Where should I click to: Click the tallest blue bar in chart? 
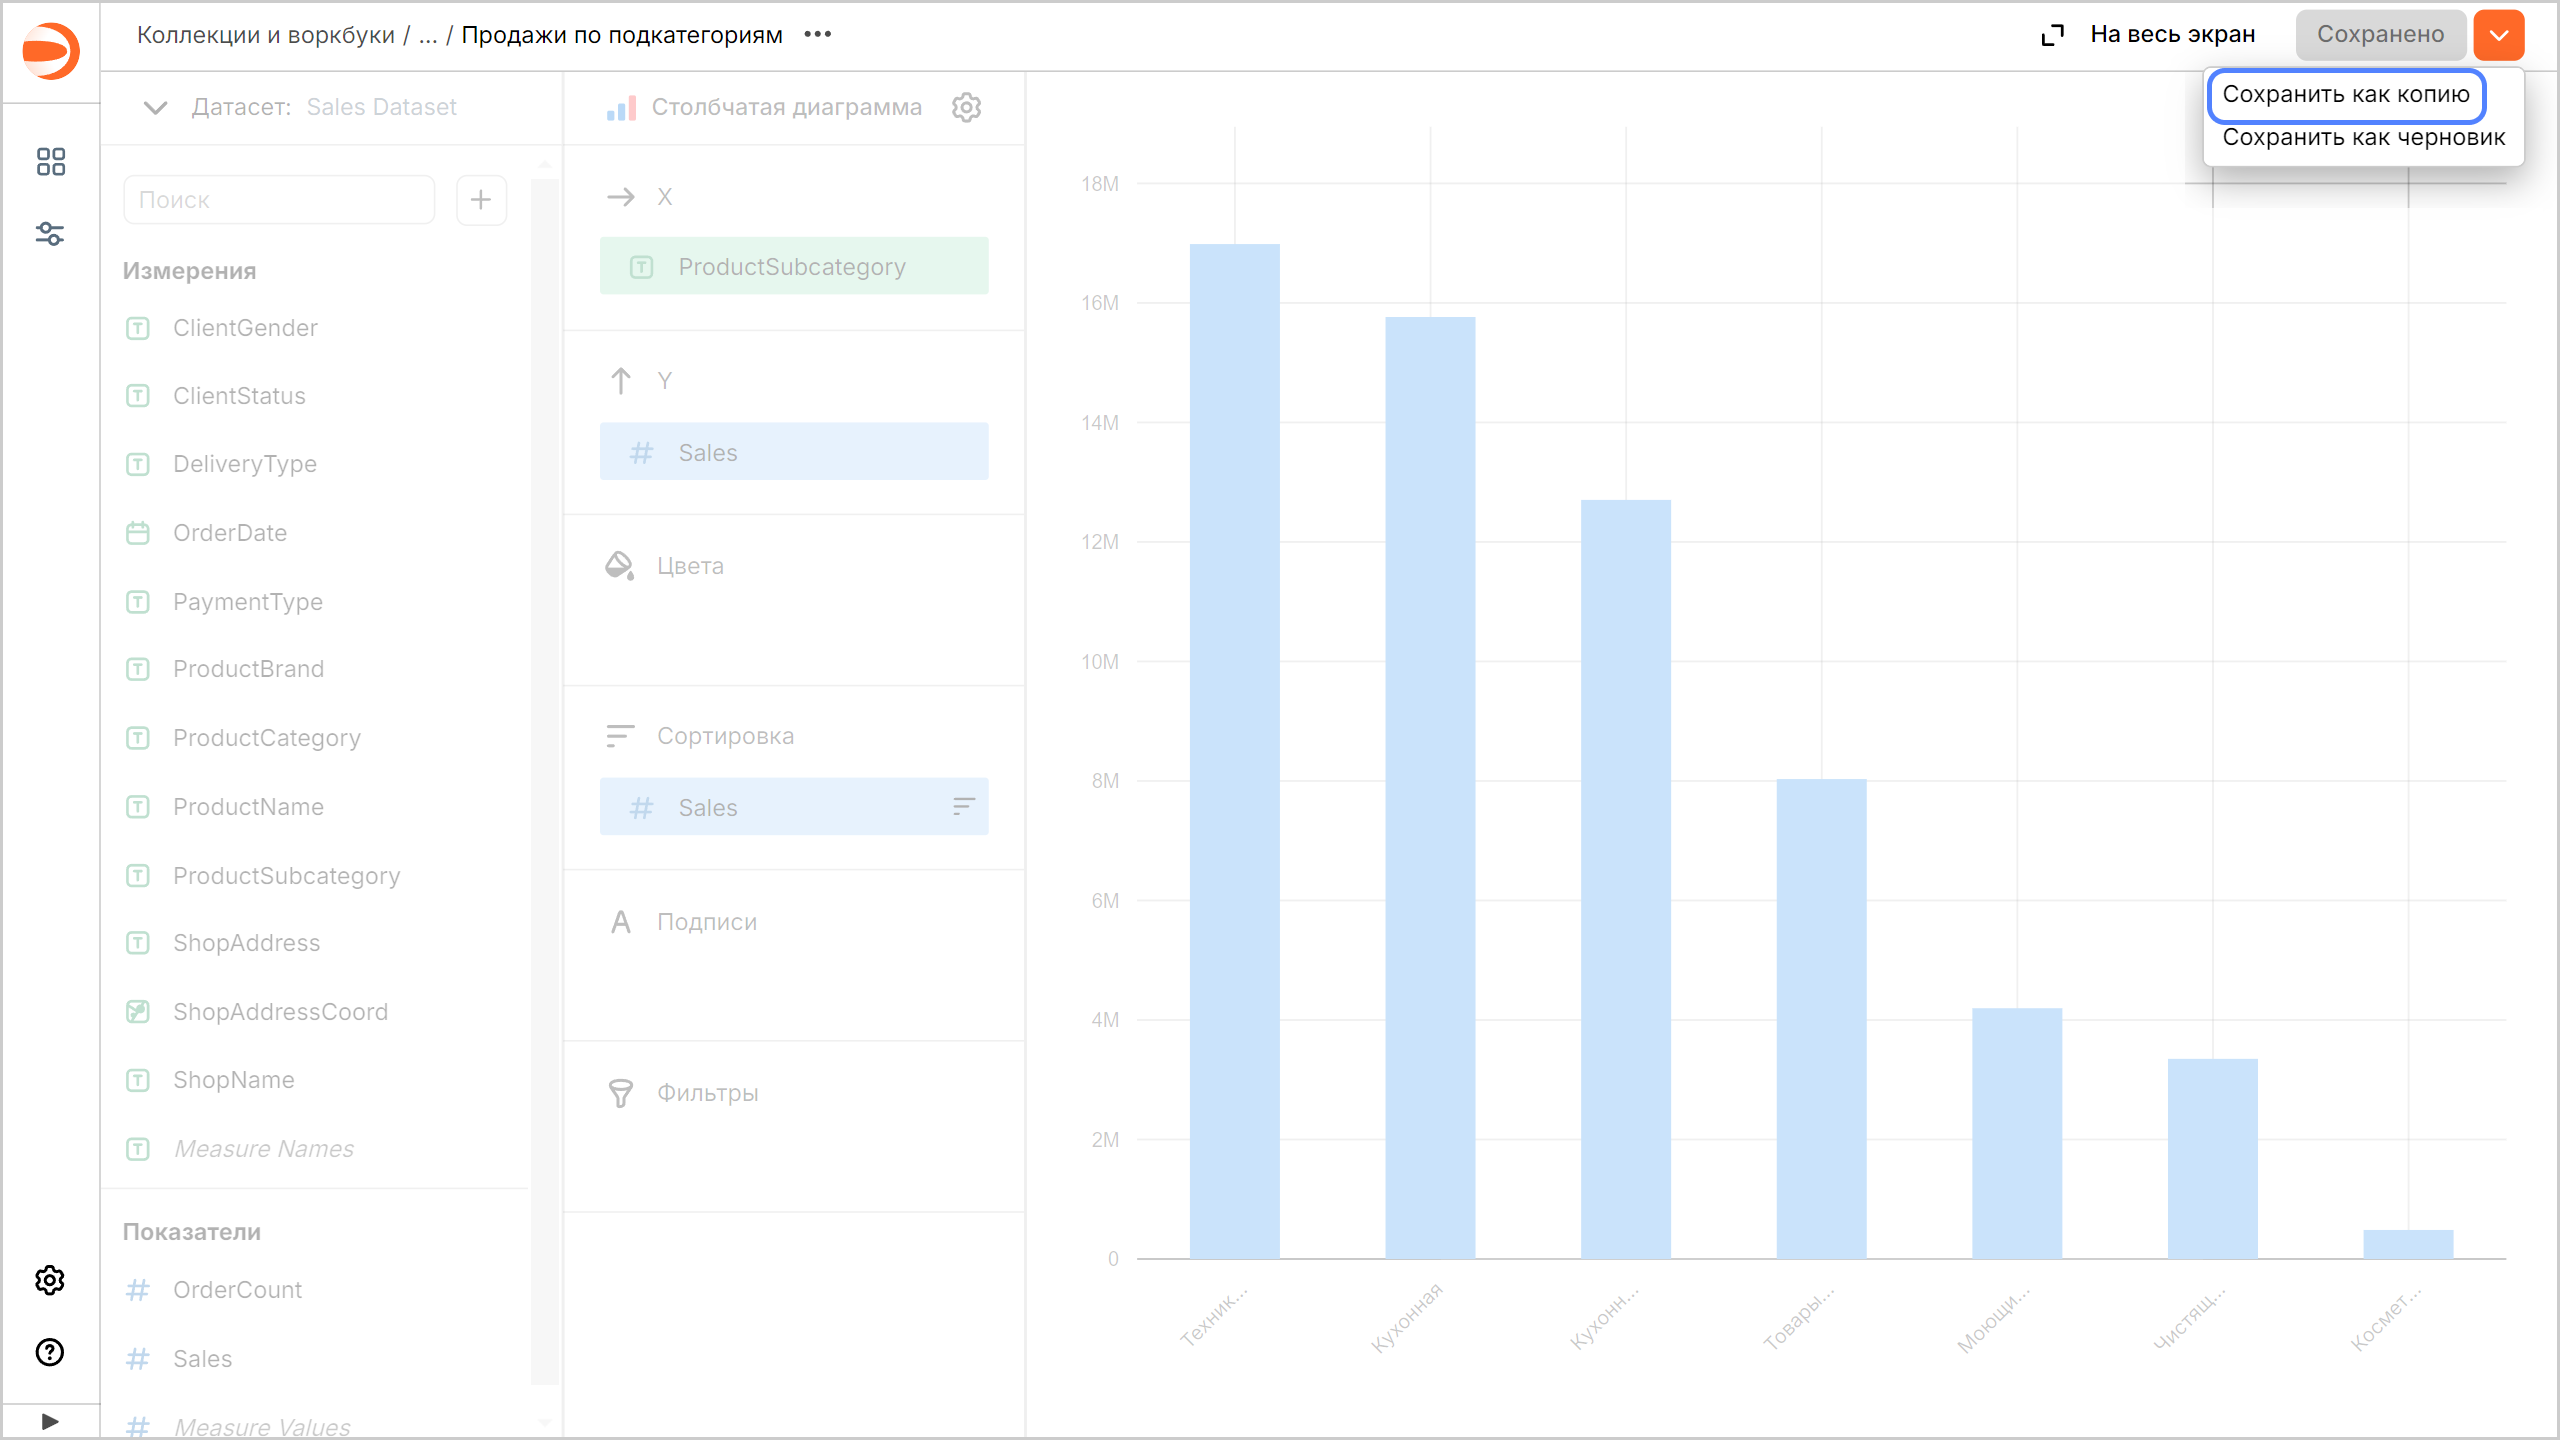1234,750
